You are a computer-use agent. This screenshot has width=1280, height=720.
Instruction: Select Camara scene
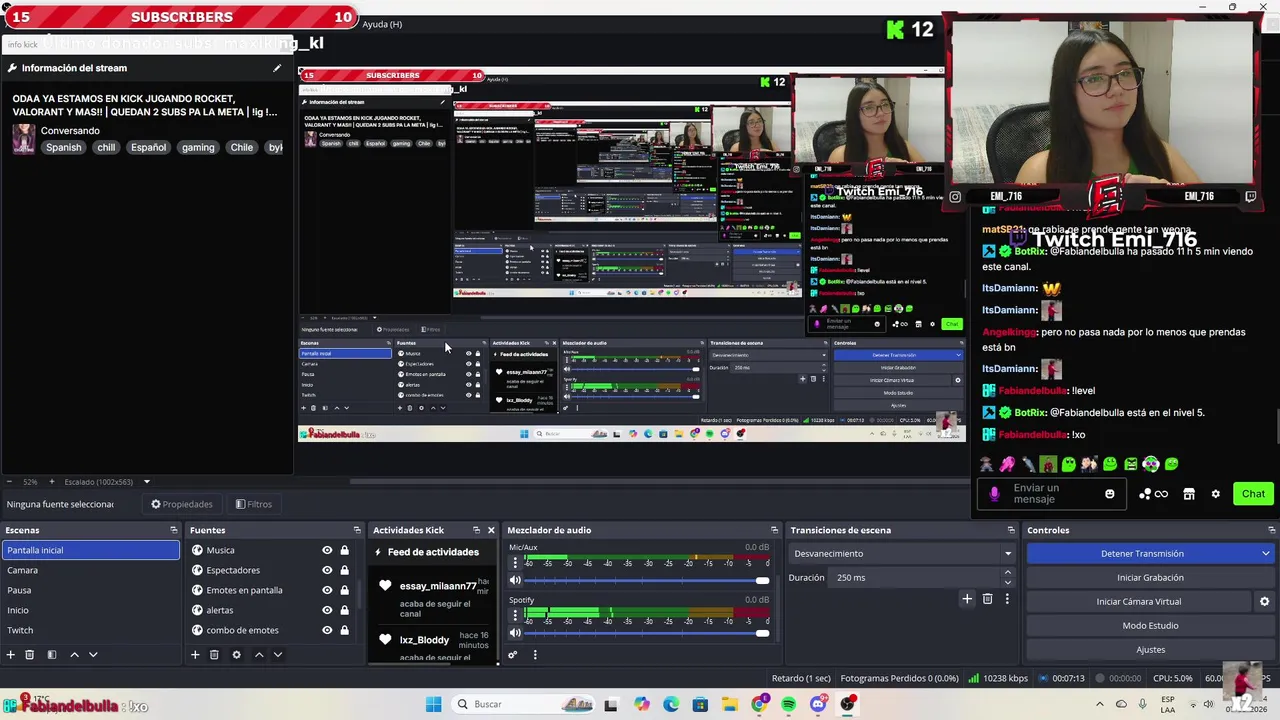point(90,570)
